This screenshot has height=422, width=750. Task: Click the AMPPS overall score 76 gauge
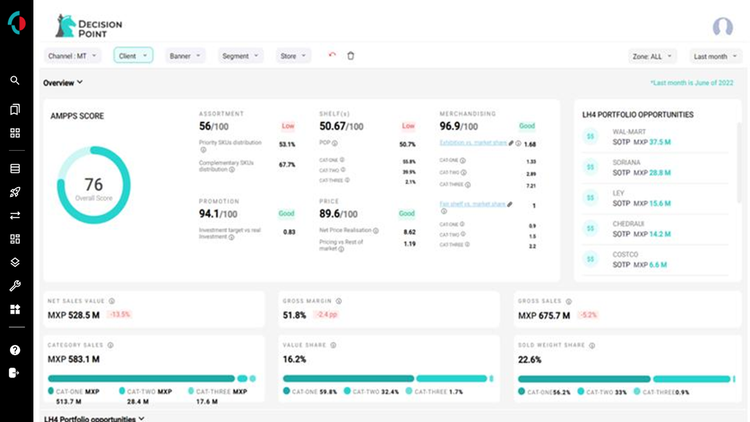94,185
